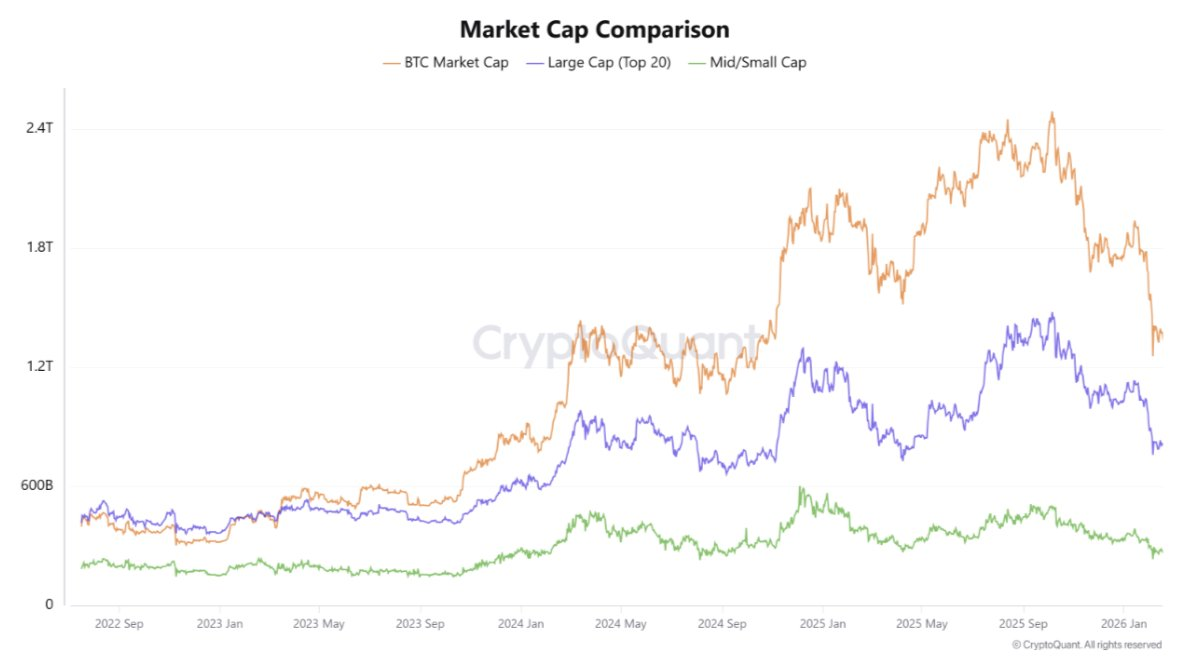
Task: Select the 1.8T y-axis label
Action: 38,247
